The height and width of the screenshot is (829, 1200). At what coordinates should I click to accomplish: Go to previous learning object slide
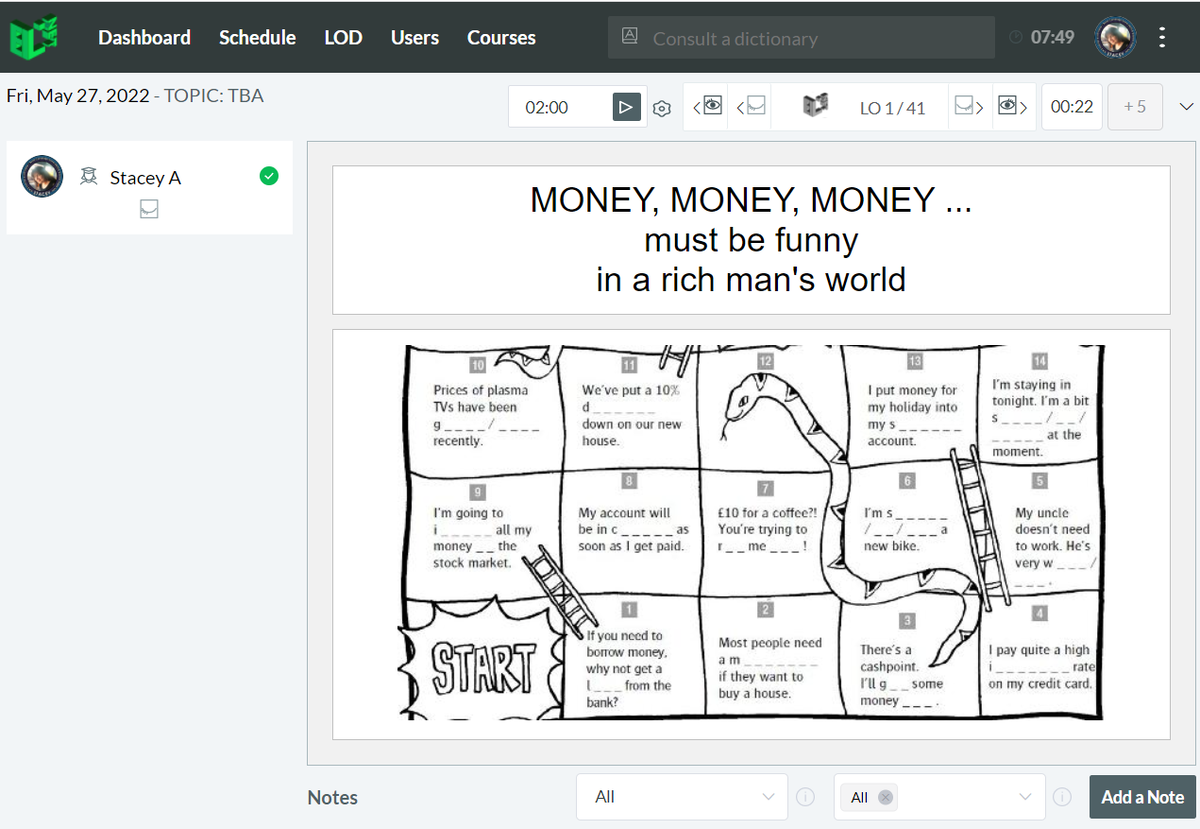coord(751,106)
